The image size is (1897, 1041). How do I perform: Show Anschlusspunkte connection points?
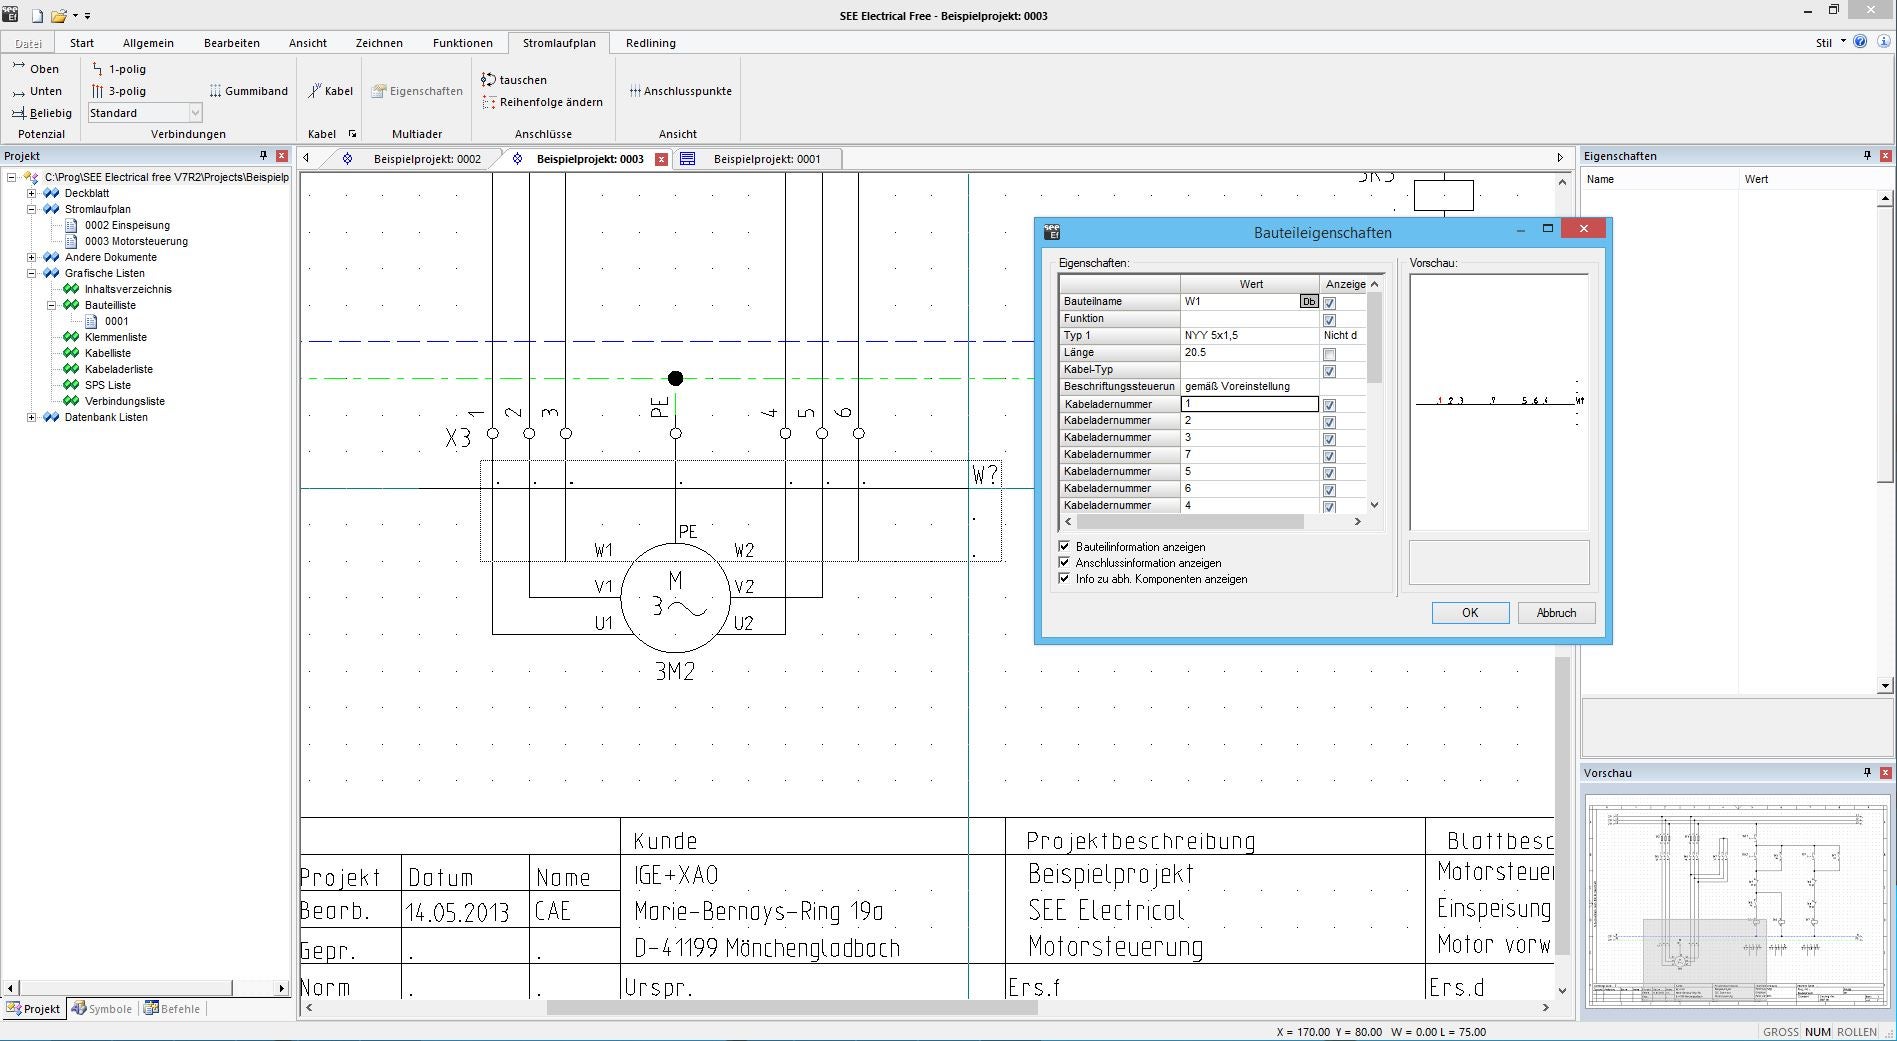(x=680, y=91)
